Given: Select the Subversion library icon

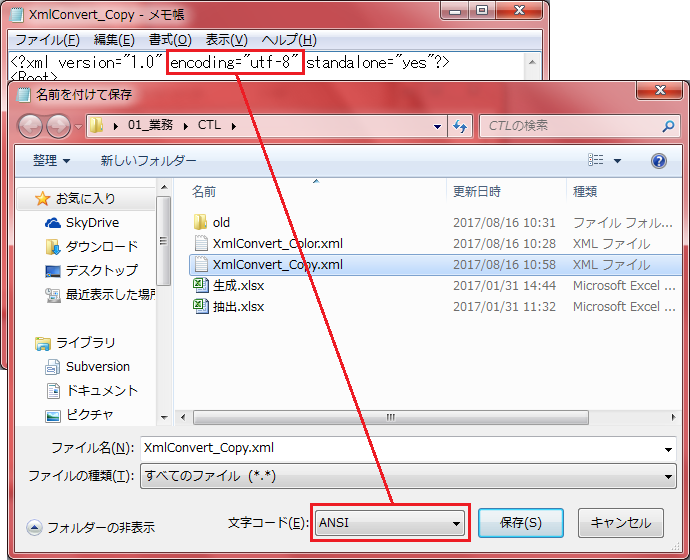Looking at the screenshot, I should click(53, 367).
